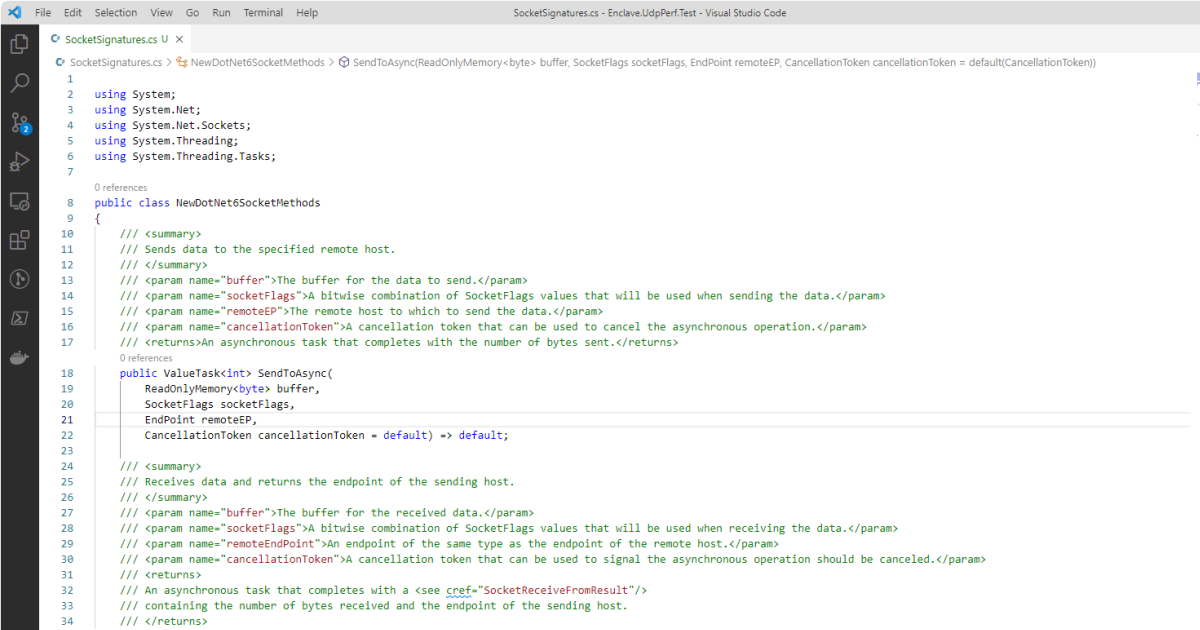The width and height of the screenshot is (1200, 630).
Task: Click 'Receives data and returns the endpoint' comment
Action: coord(317,481)
